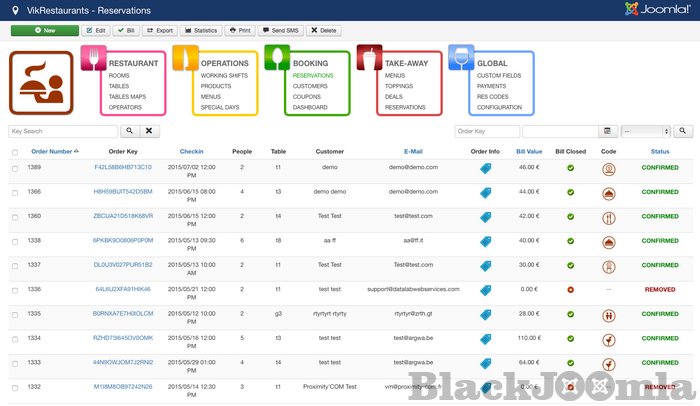
Task: Click the VikRestaurants waiter logo
Action: pyautogui.click(x=41, y=83)
